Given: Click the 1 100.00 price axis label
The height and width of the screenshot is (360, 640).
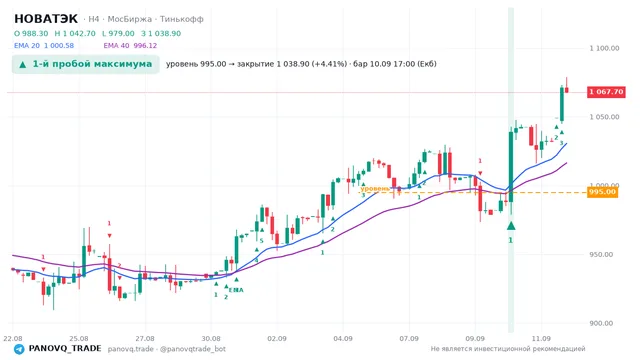Looking at the screenshot, I should [x=604, y=48].
